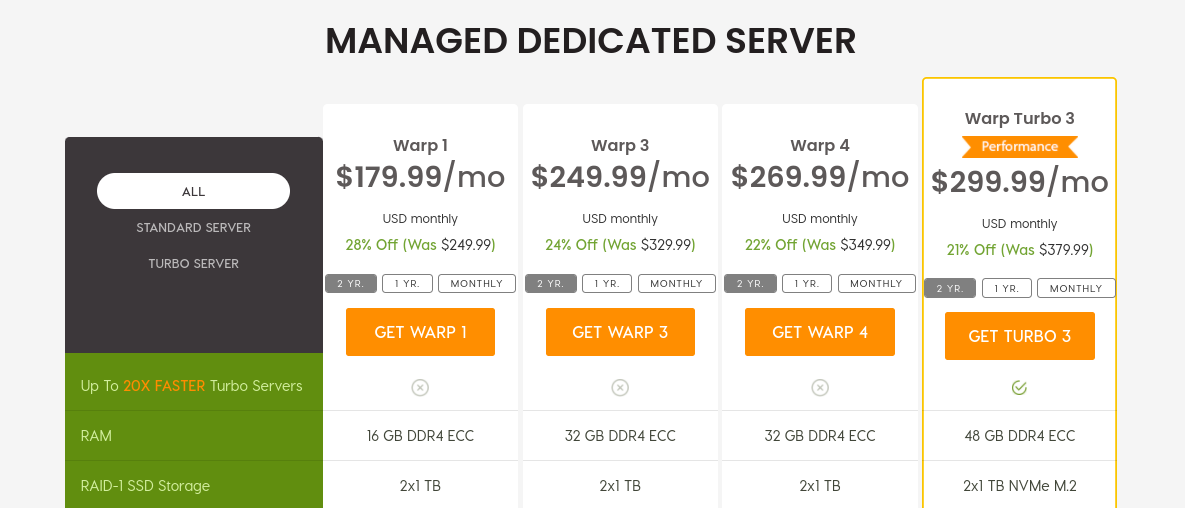Filter by TURBO SERVER
This screenshot has height=508, width=1185.
(x=193, y=264)
